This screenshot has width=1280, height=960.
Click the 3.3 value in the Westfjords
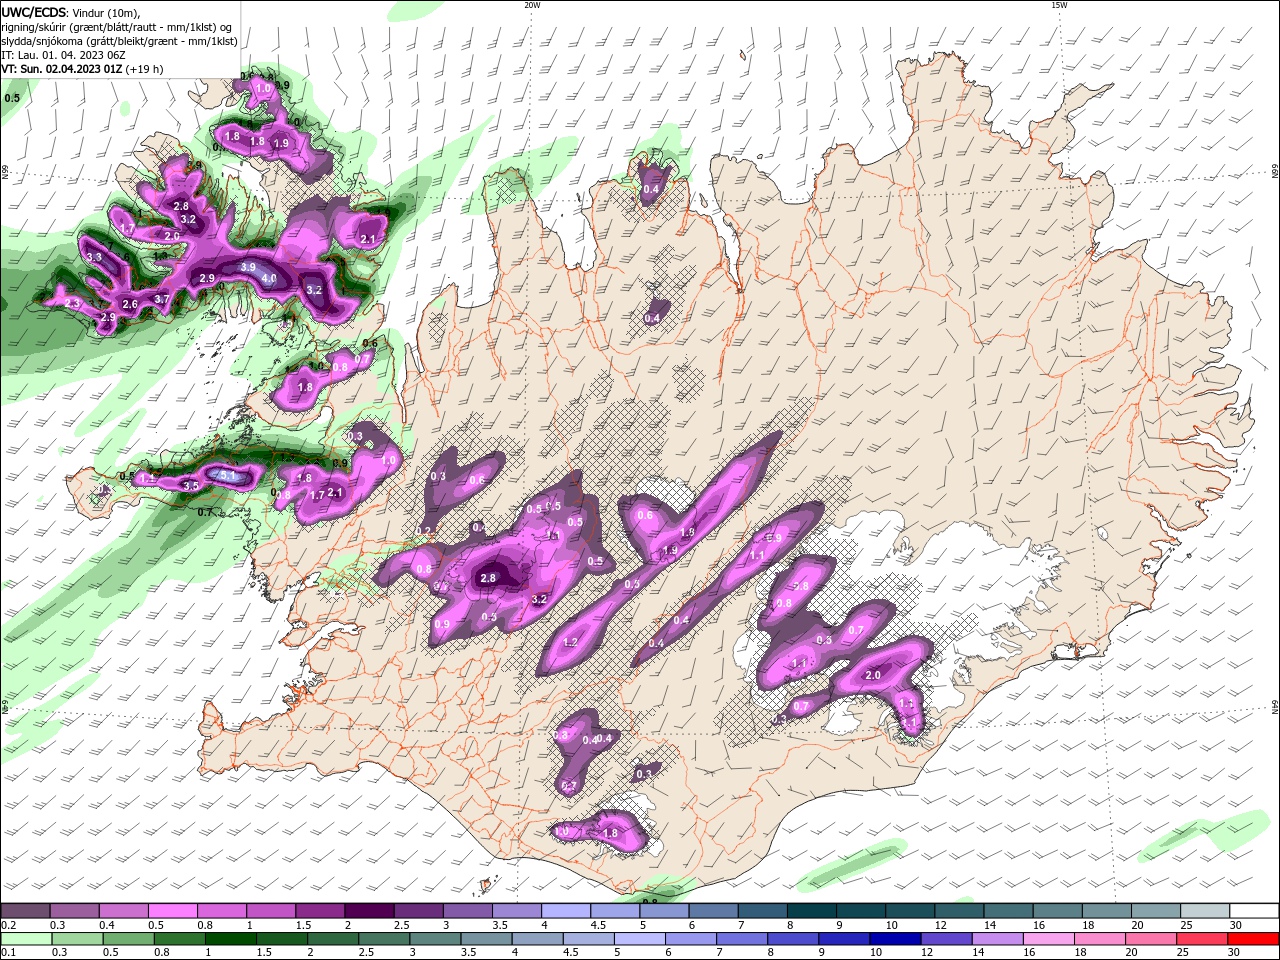pos(95,257)
